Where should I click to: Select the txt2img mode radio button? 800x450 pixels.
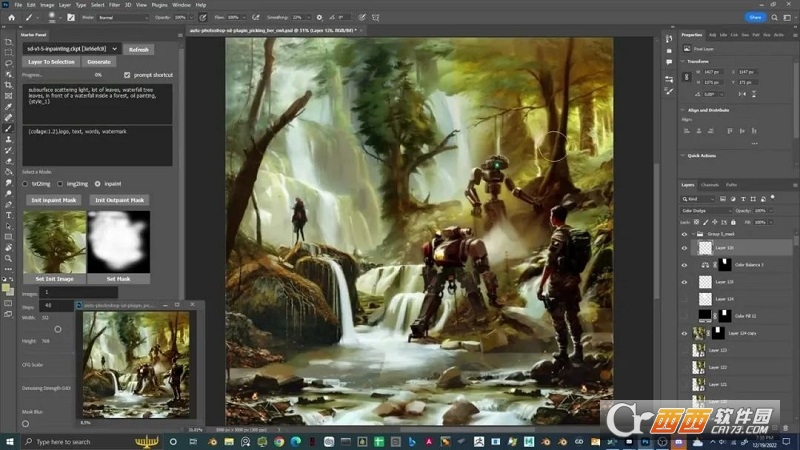[x=25, y=184]
